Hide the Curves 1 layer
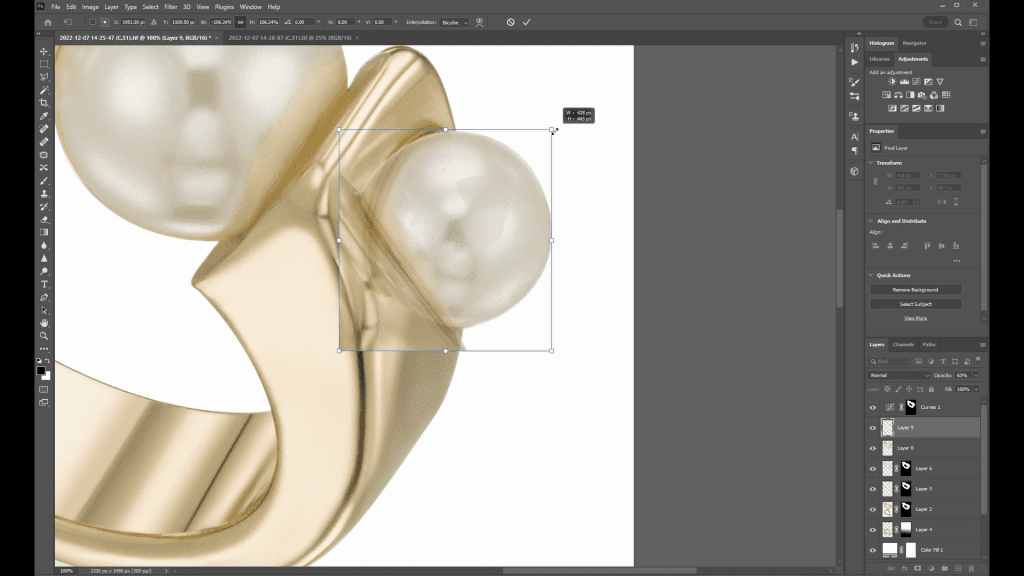1024x576 pixels. 872,408
